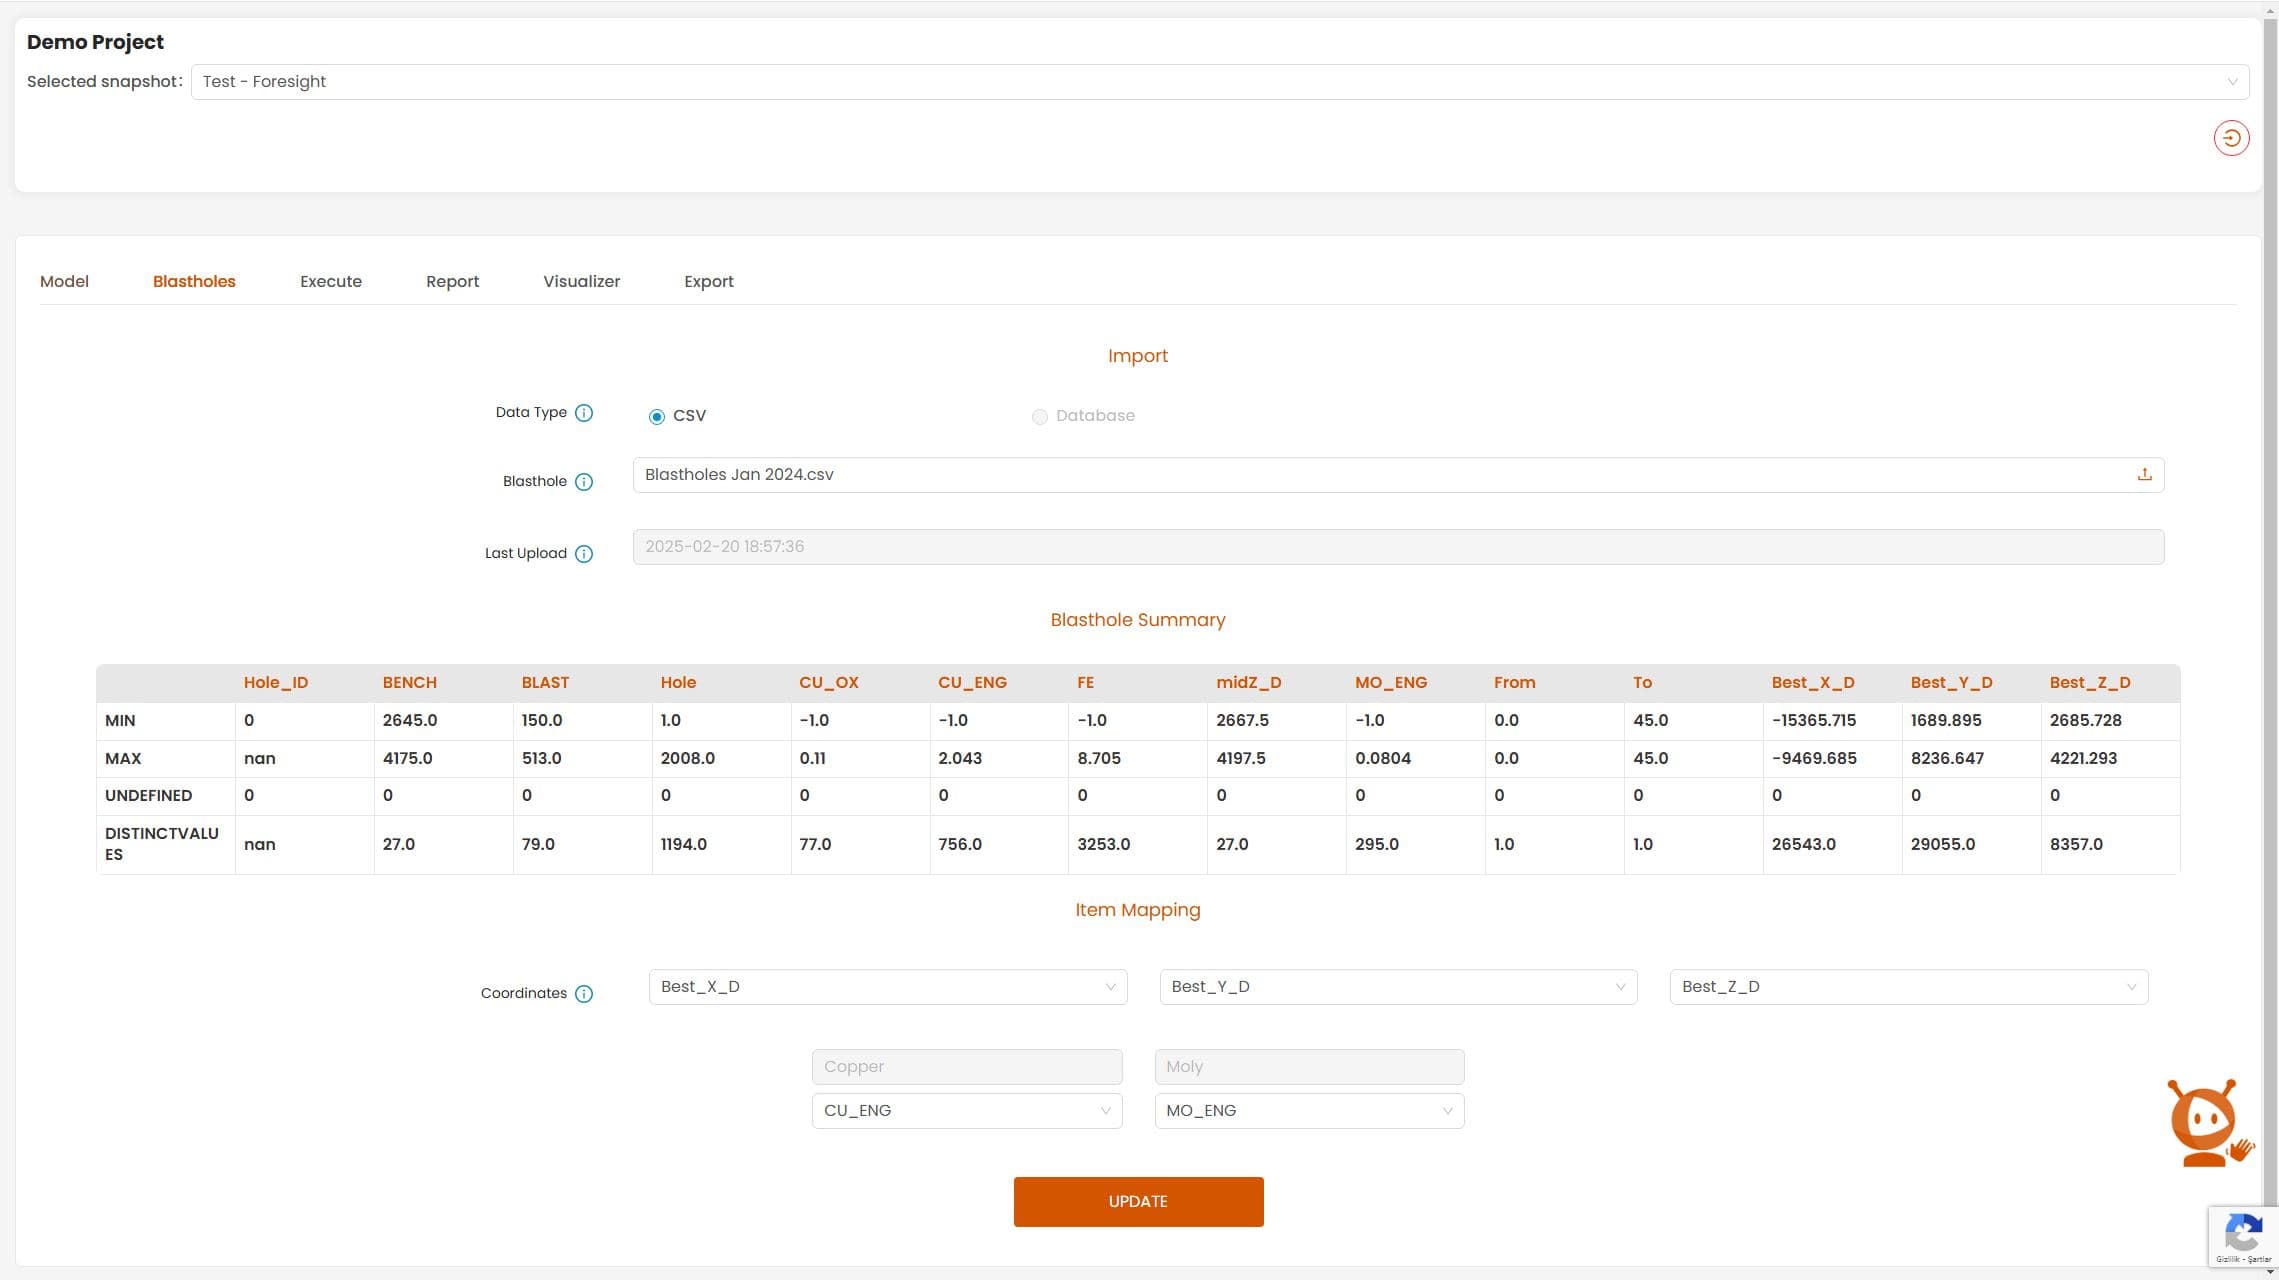Click the Last Upload timestamp field
This screenshot has width=2279, height=1280.
point(1398,547)
